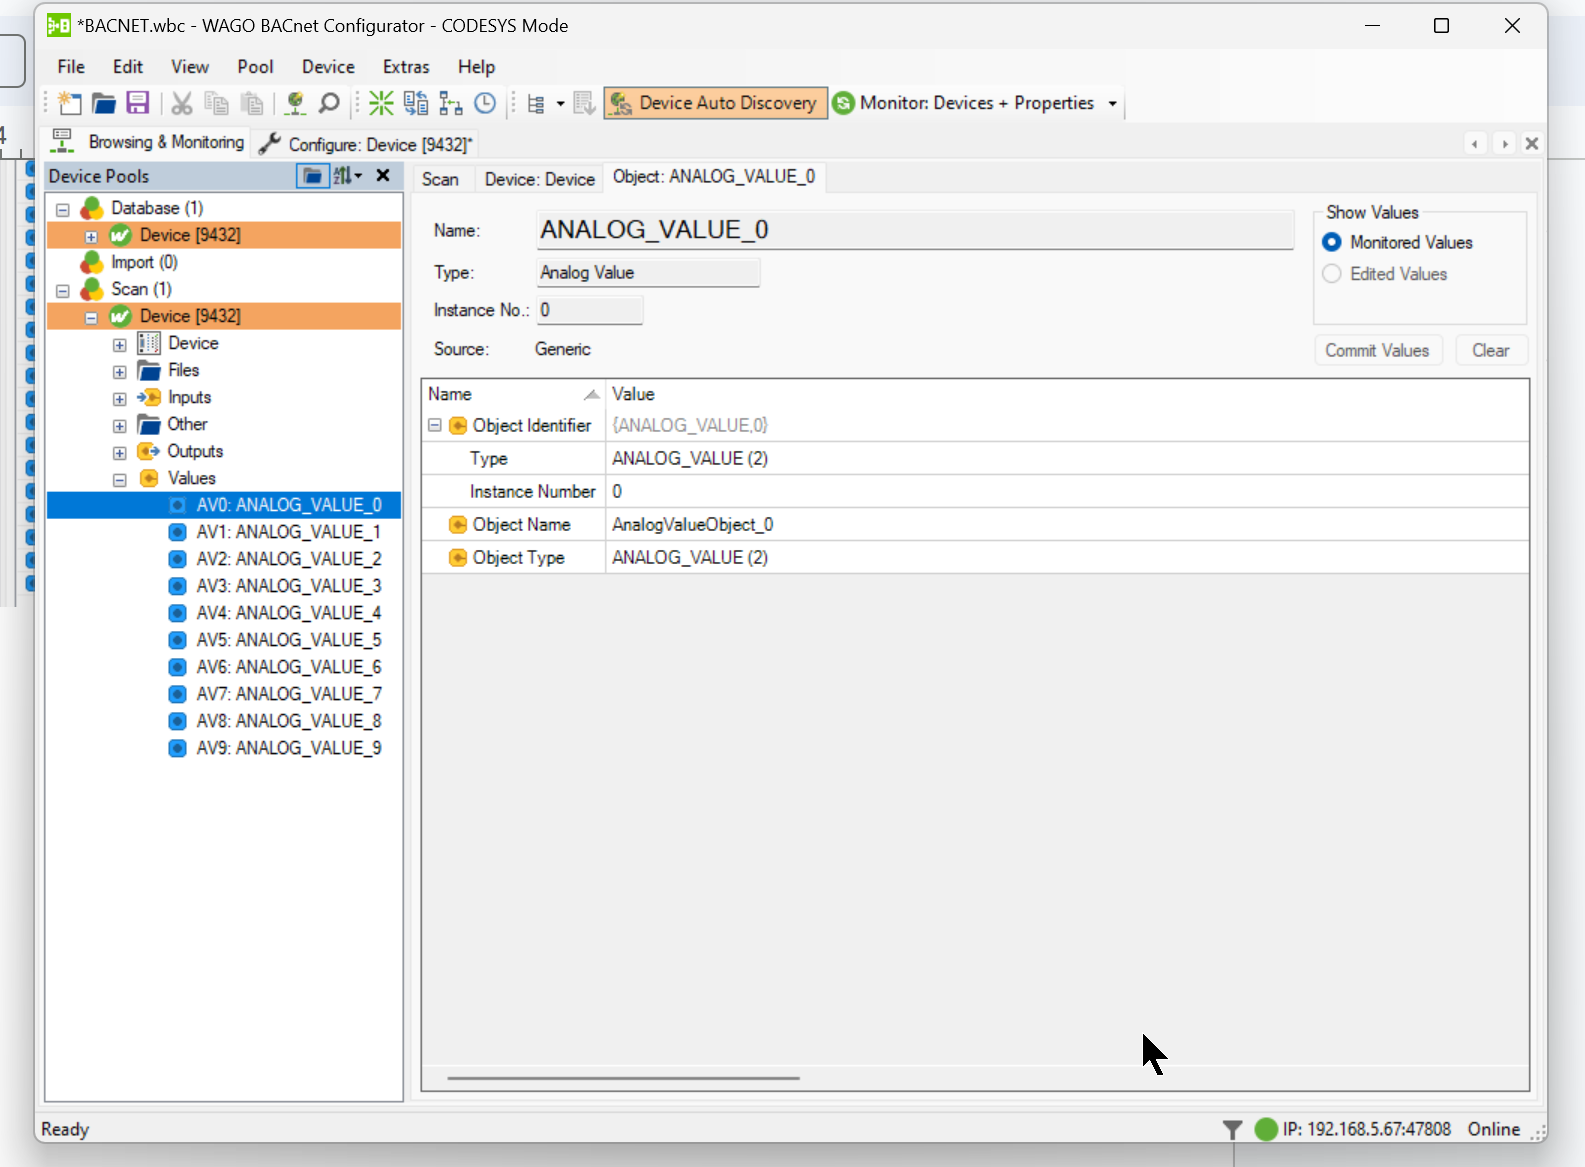Open the Extras menu
Image resolution: width=1585 pixels, height=1167 pixels.
(406, 67)
